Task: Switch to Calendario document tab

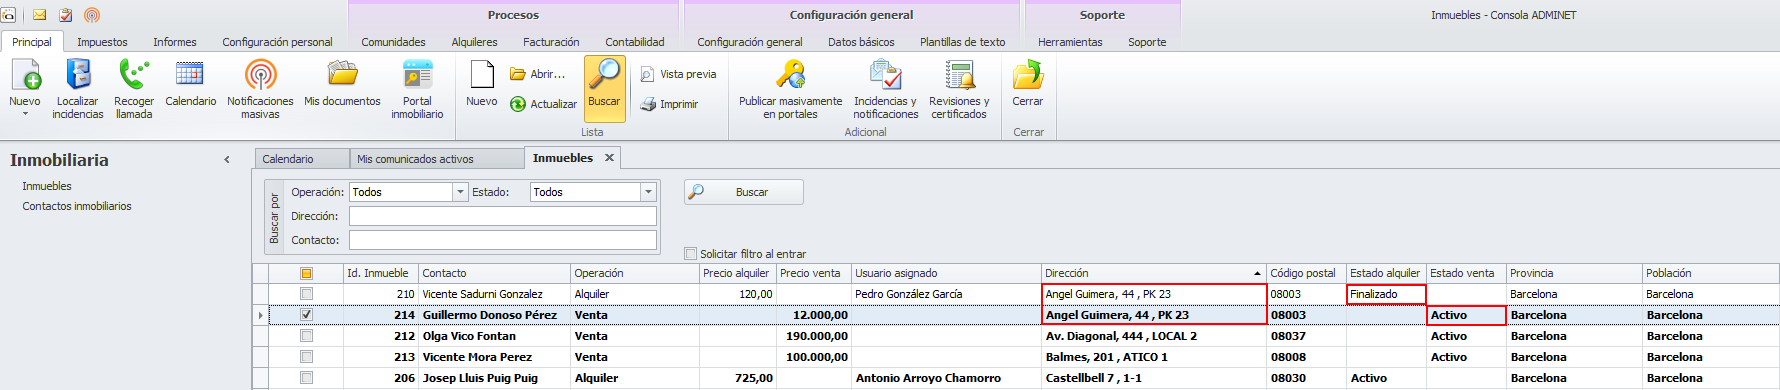Action: 302,159
